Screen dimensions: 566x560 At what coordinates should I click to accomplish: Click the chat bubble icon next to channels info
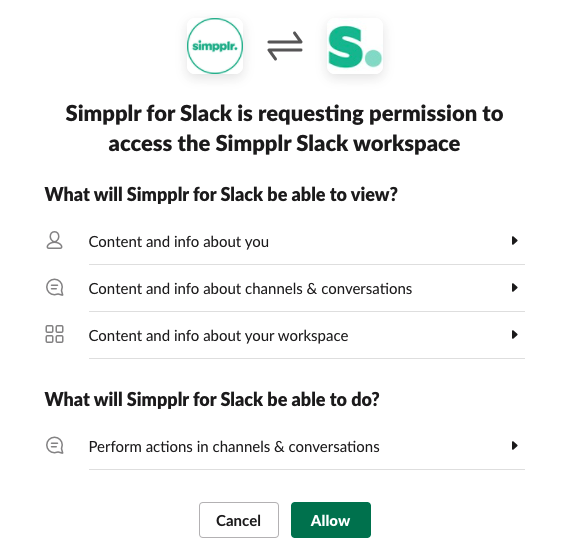[x=55, y=288]
